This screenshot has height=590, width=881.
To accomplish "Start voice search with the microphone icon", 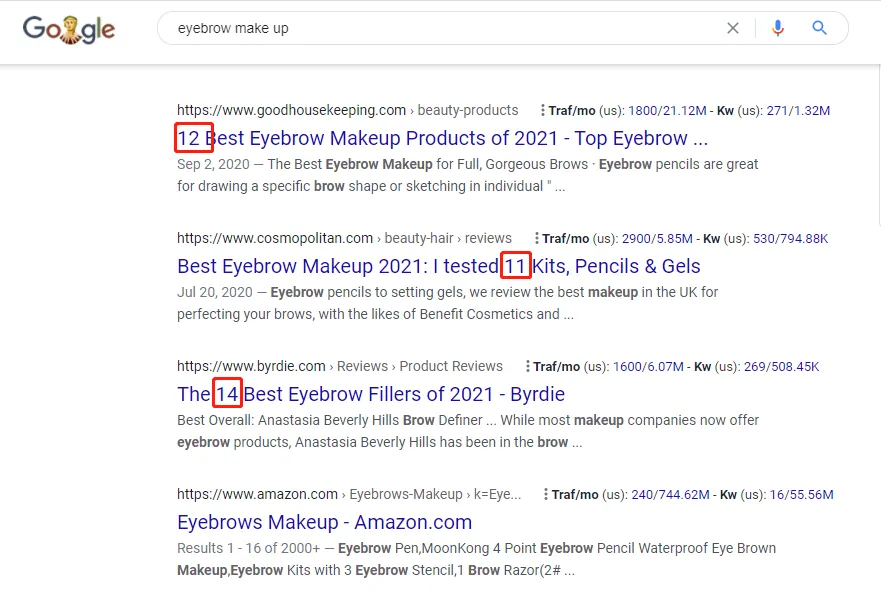I will [x=778, y=28].
